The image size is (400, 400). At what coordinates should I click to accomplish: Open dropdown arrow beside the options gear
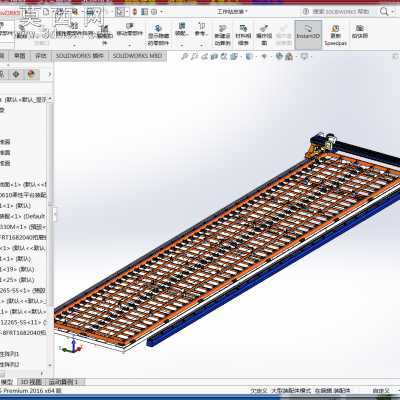[161, 12]
